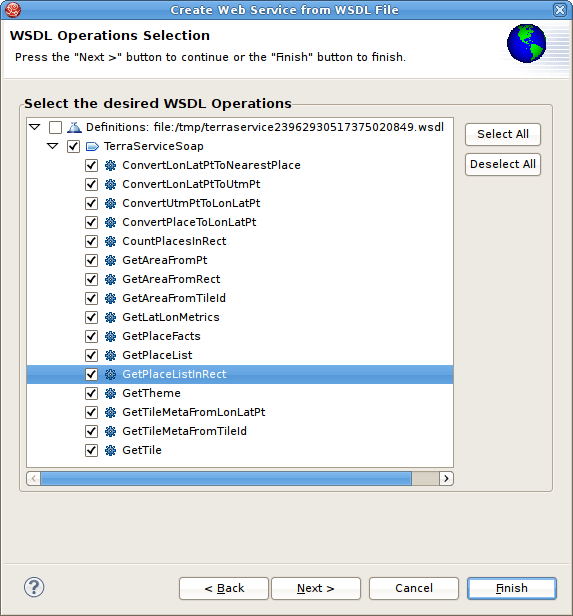Toggle the Definitions root checkbox
Screen dimensions: 573x616
55,127
